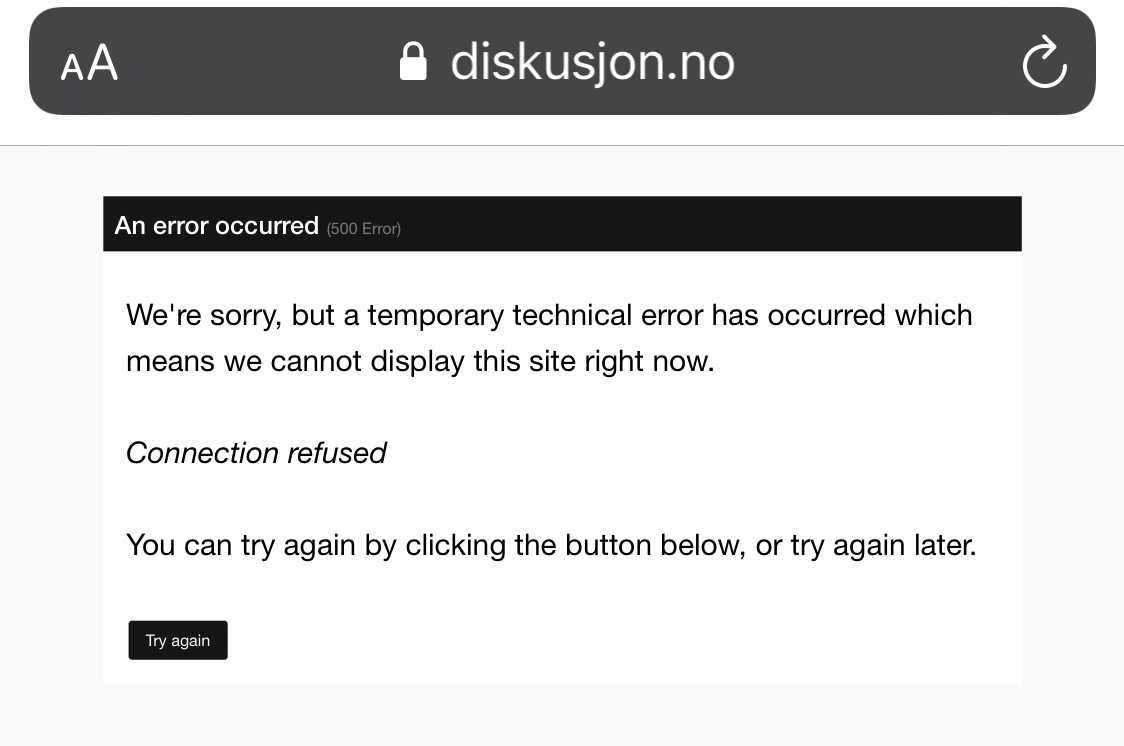The width and height of the screenshot is (1124, 746).
Task: Select the diskusjon.no URL text
Action: tap(592, 62)
